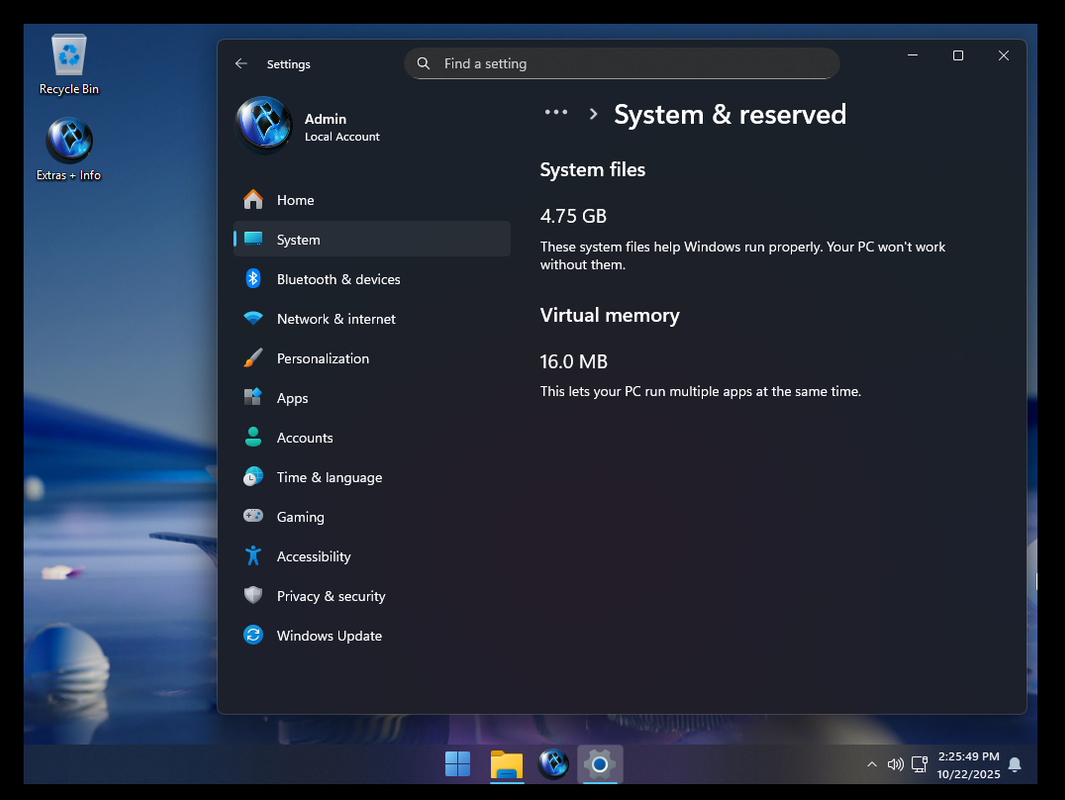
Task: Click the Time & language globe clock icon
Action: [x=253, y=476]
